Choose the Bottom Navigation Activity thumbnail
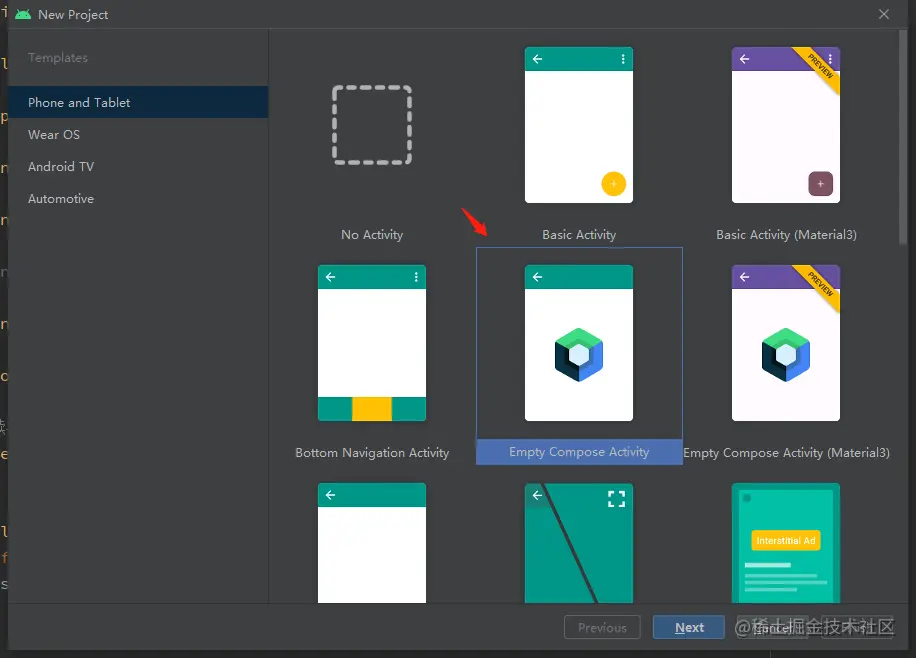916x658 pixels. click(372, 343)
